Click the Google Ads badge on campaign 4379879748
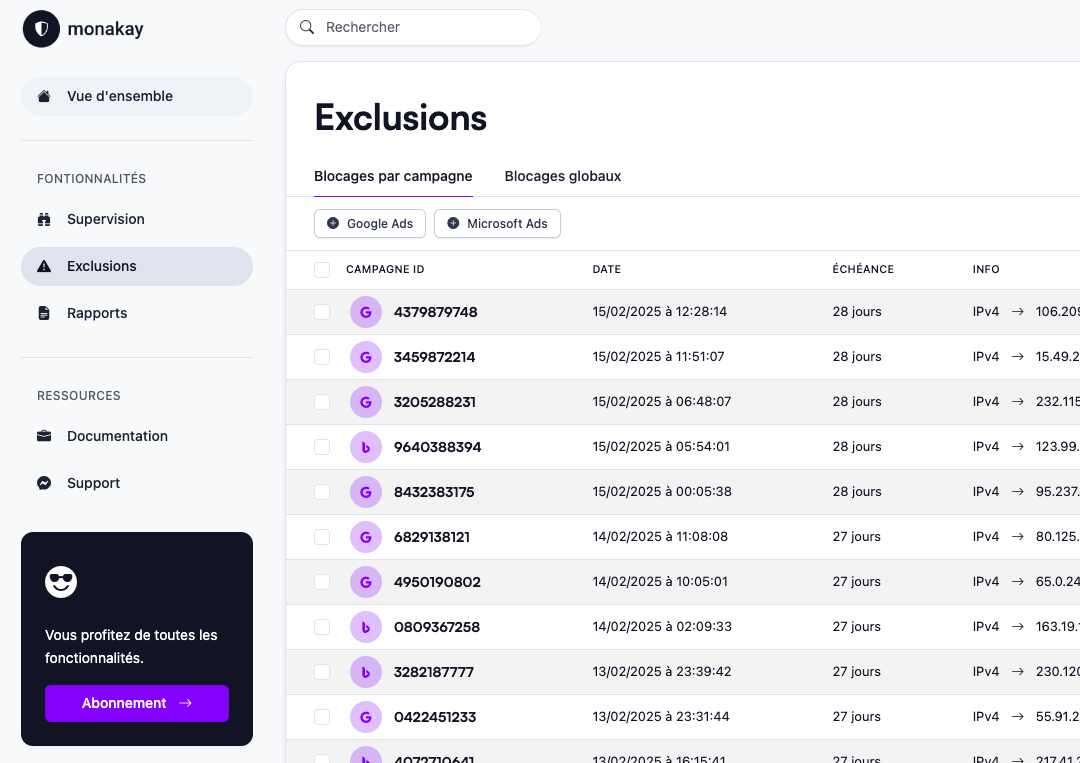Screen dimensions: 1080x763 pos(366,312)
